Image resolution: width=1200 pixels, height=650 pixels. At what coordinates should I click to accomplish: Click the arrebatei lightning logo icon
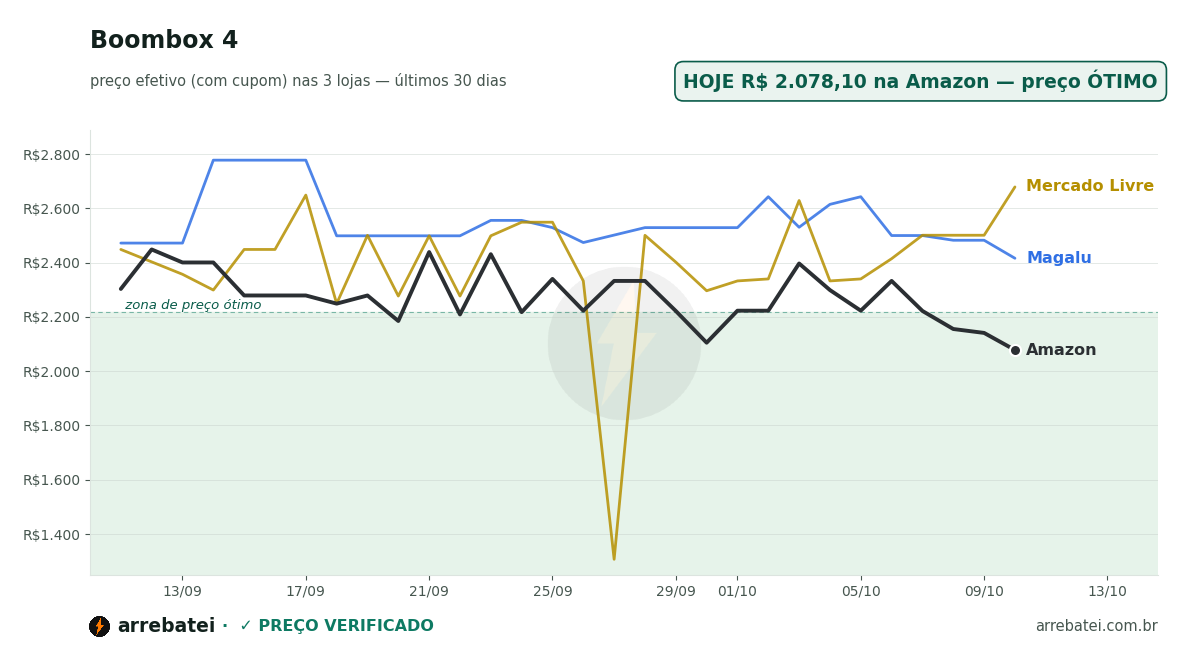pyautogui.click(x=99, y=626)
